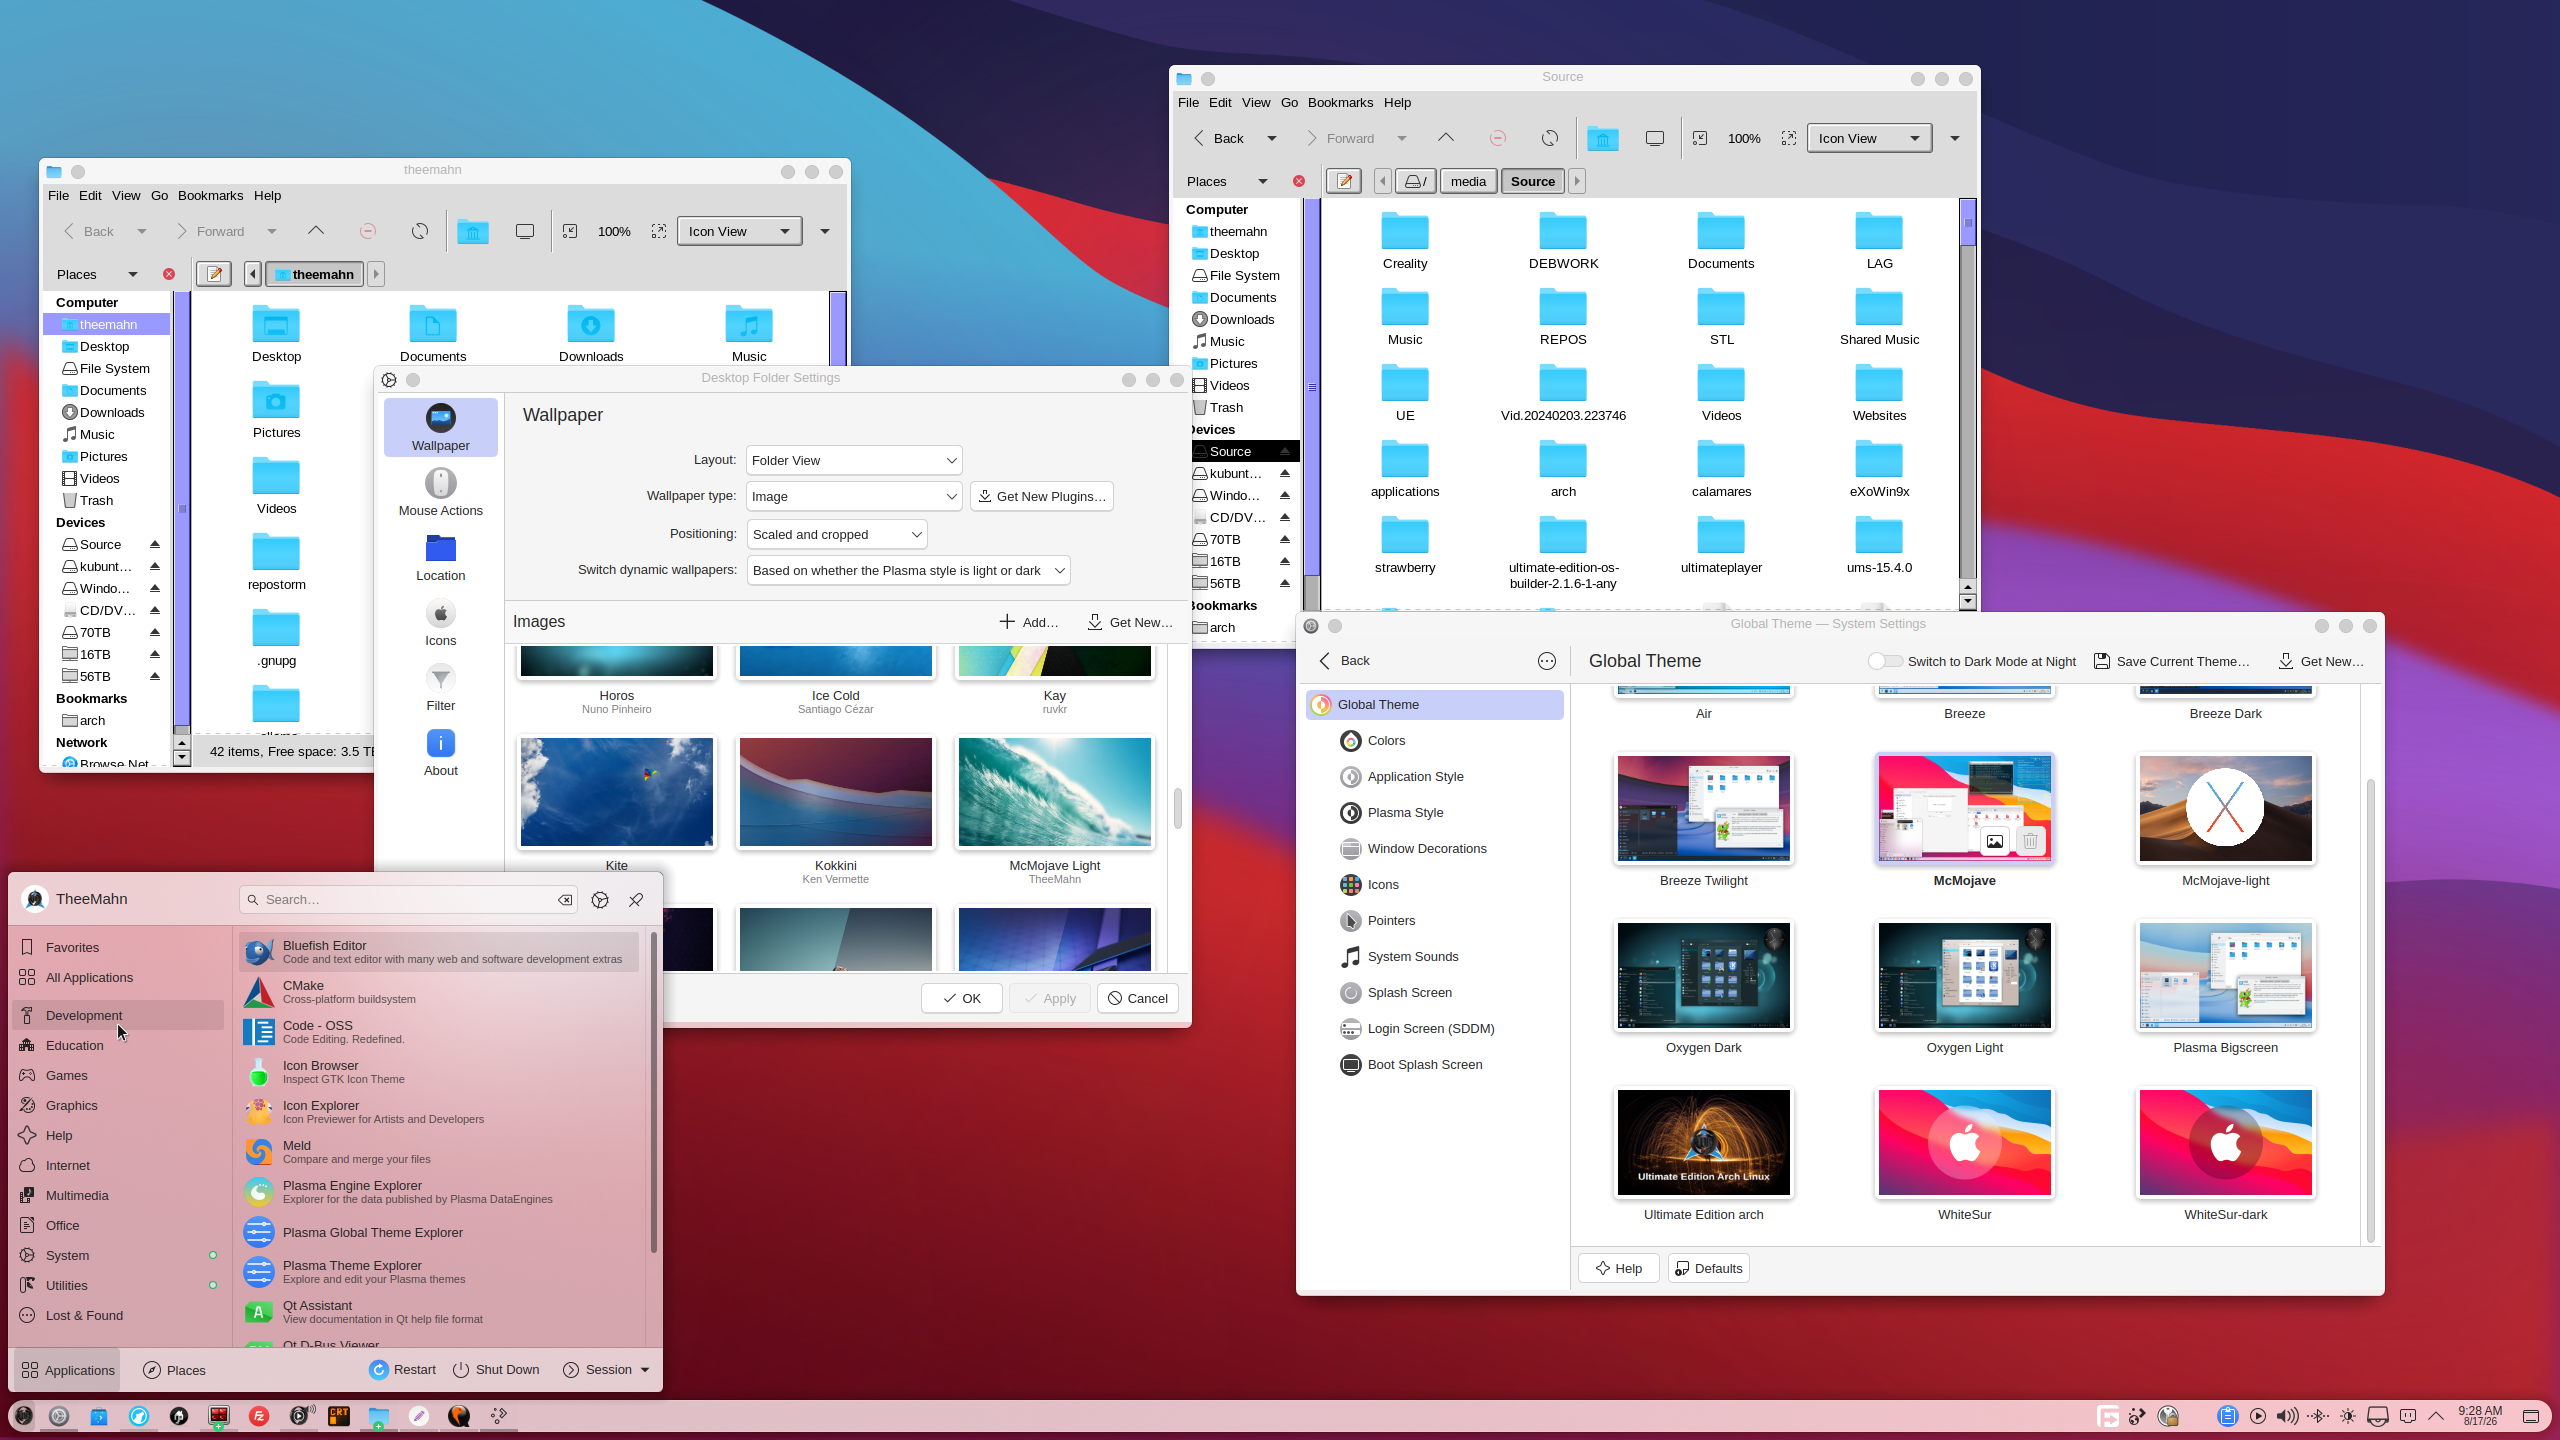Open the CRT terminal icon in taskbar
This screenshot has width=2560, height=1440.
[x=339, y=1415]
